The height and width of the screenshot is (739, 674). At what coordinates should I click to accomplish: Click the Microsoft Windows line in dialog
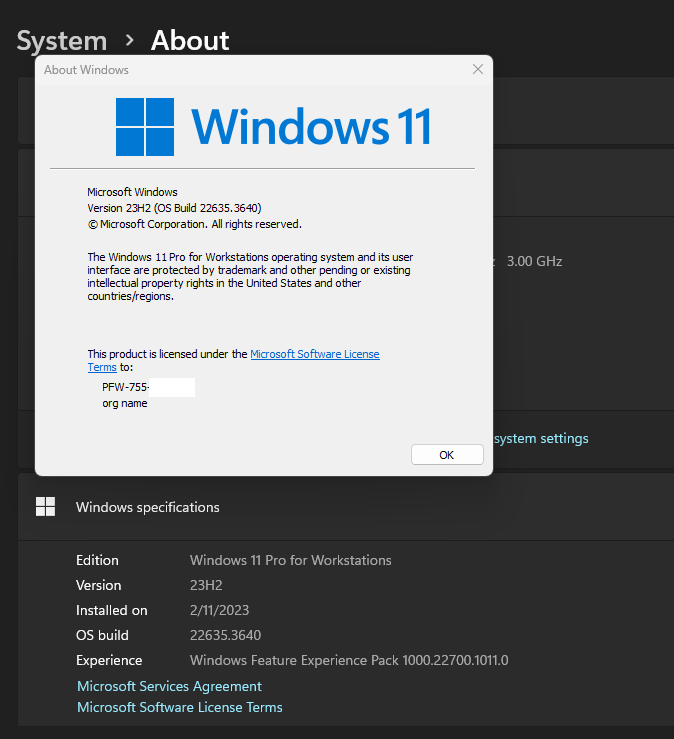(x=132, y=192)
